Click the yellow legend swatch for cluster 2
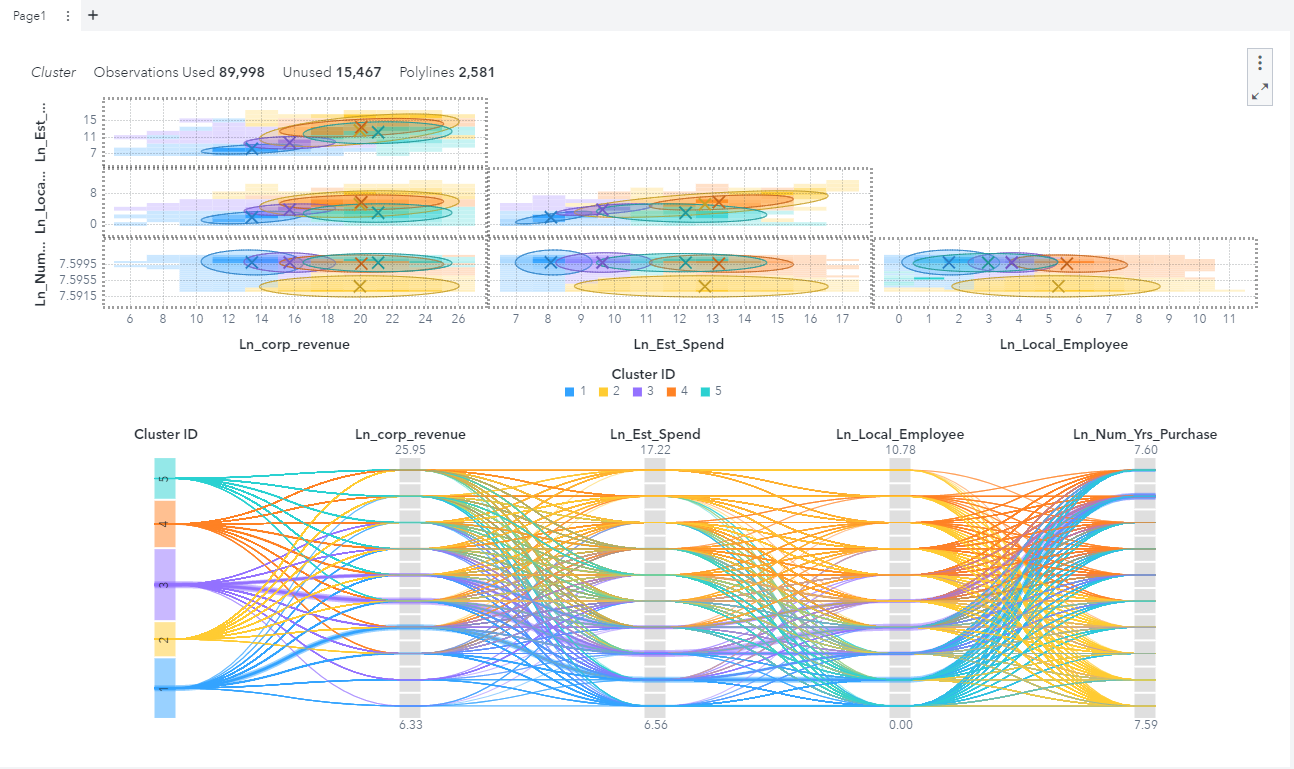Viewport: 1294px width, 769px height. [x=603, y=391]
